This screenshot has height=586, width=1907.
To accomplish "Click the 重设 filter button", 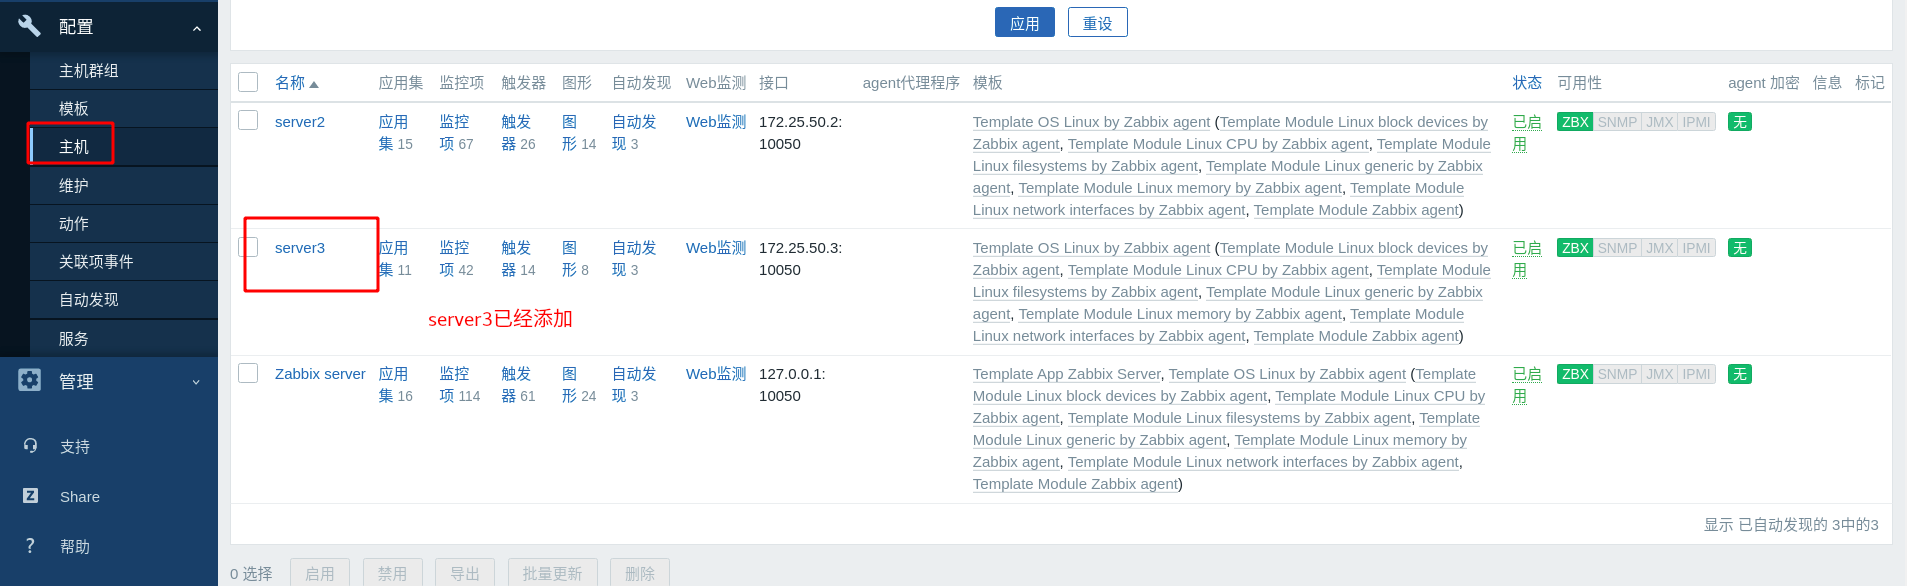I will [1098, 23].
